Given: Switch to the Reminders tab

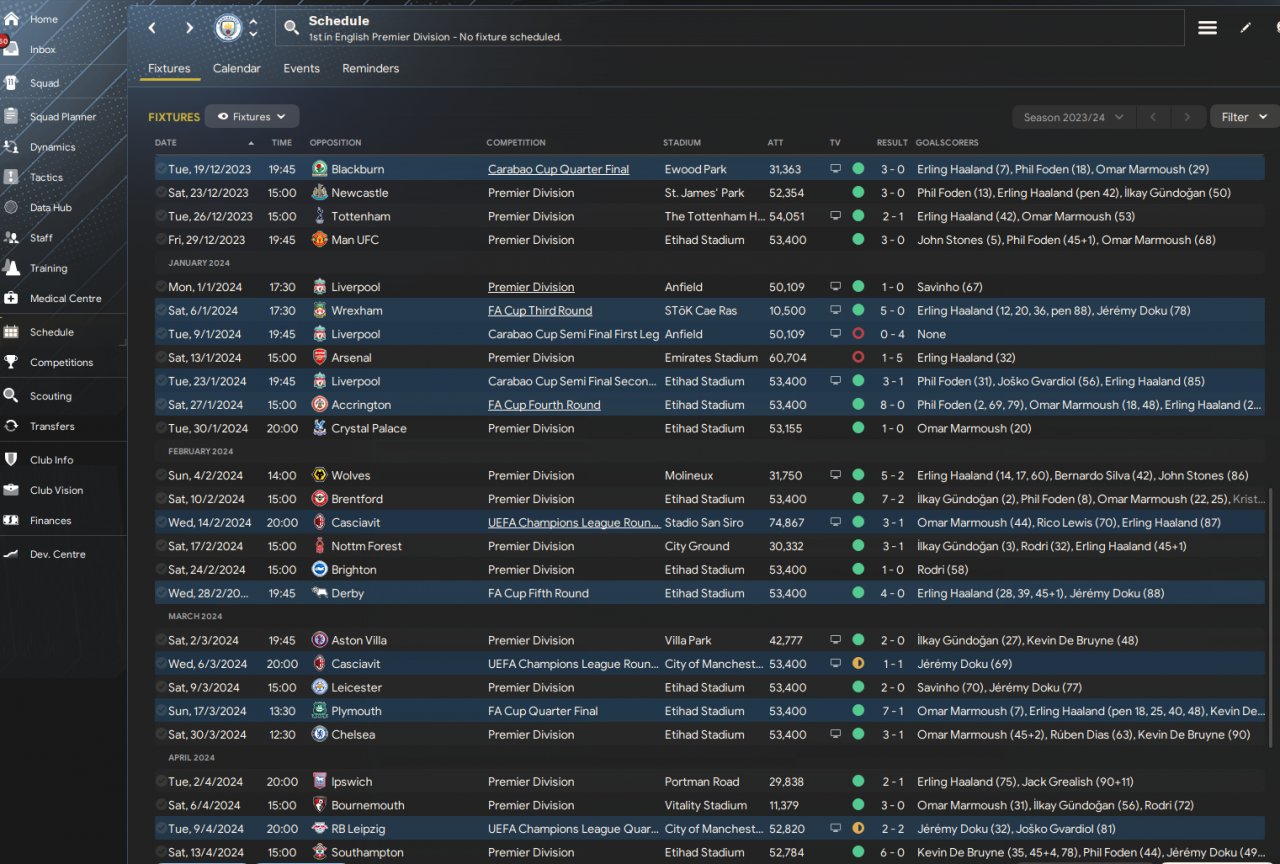Looking at the screenshot, I should [x=371, y=69].
